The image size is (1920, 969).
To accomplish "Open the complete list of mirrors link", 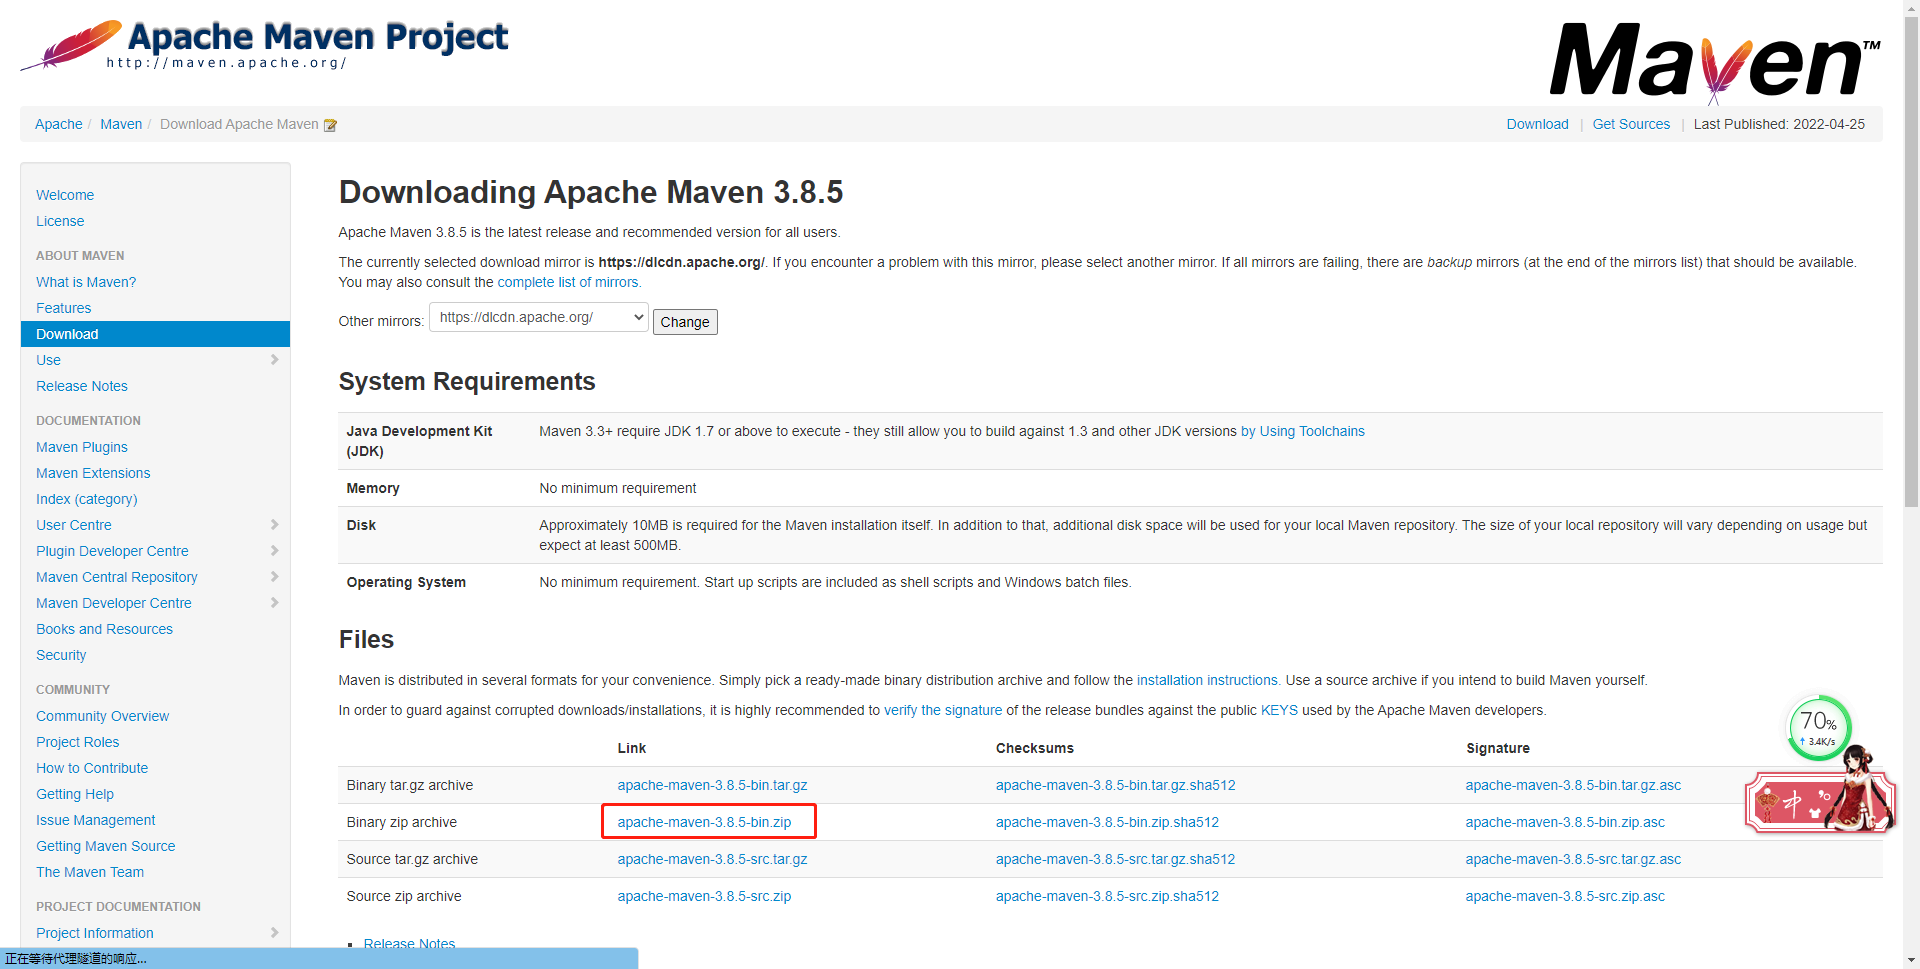I will coord(569,282).
